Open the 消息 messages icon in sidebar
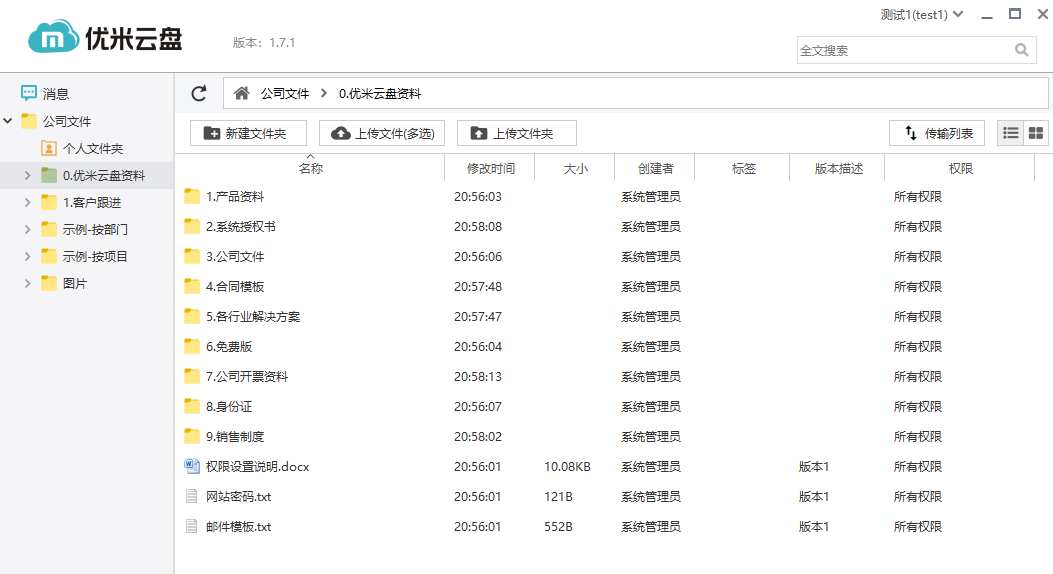The image size is (1053, 574). coord(29,93)
